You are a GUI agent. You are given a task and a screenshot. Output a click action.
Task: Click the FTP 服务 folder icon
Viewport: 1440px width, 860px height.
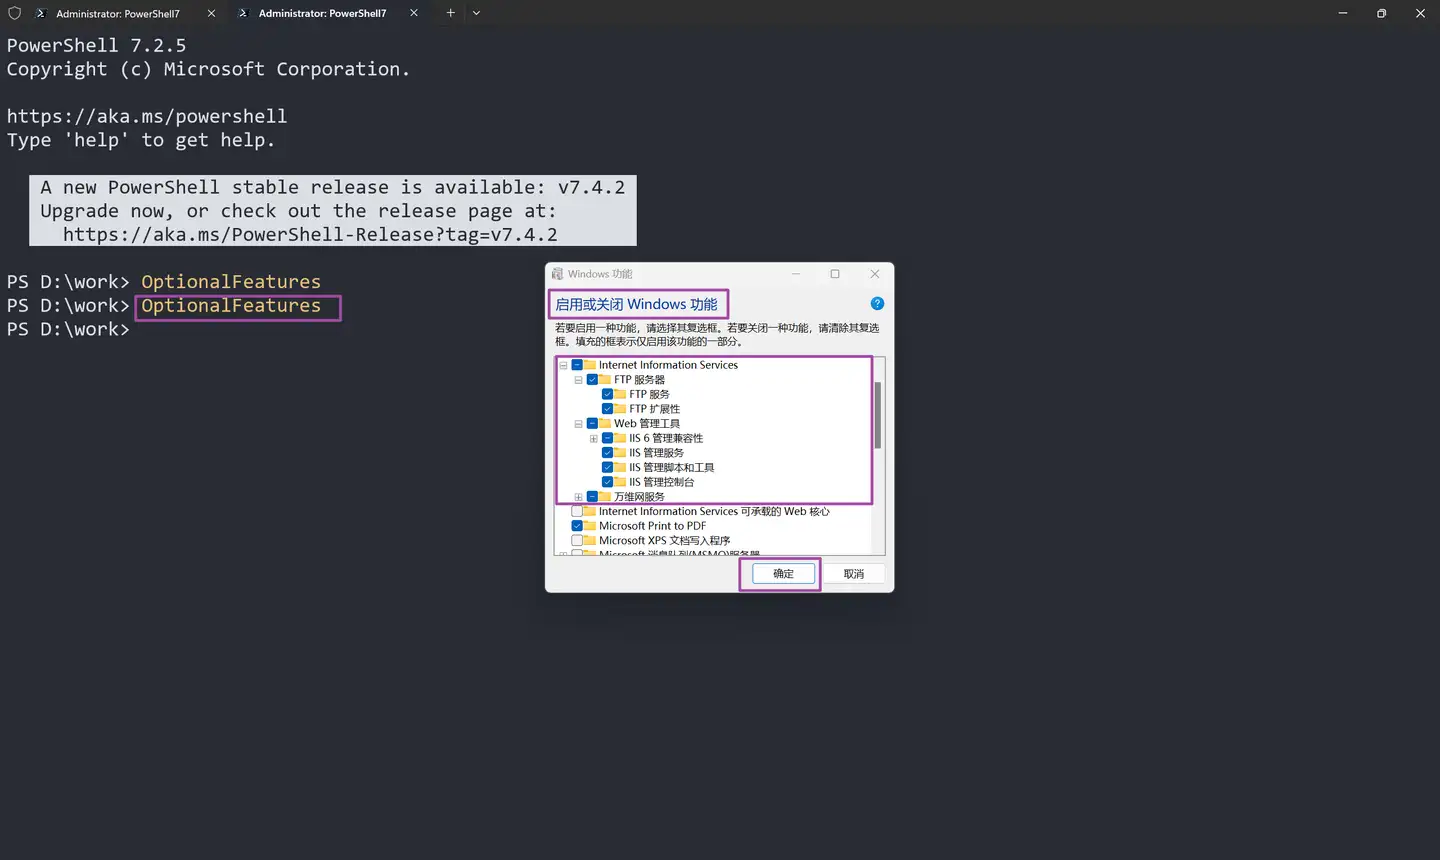tap(620, 394)
